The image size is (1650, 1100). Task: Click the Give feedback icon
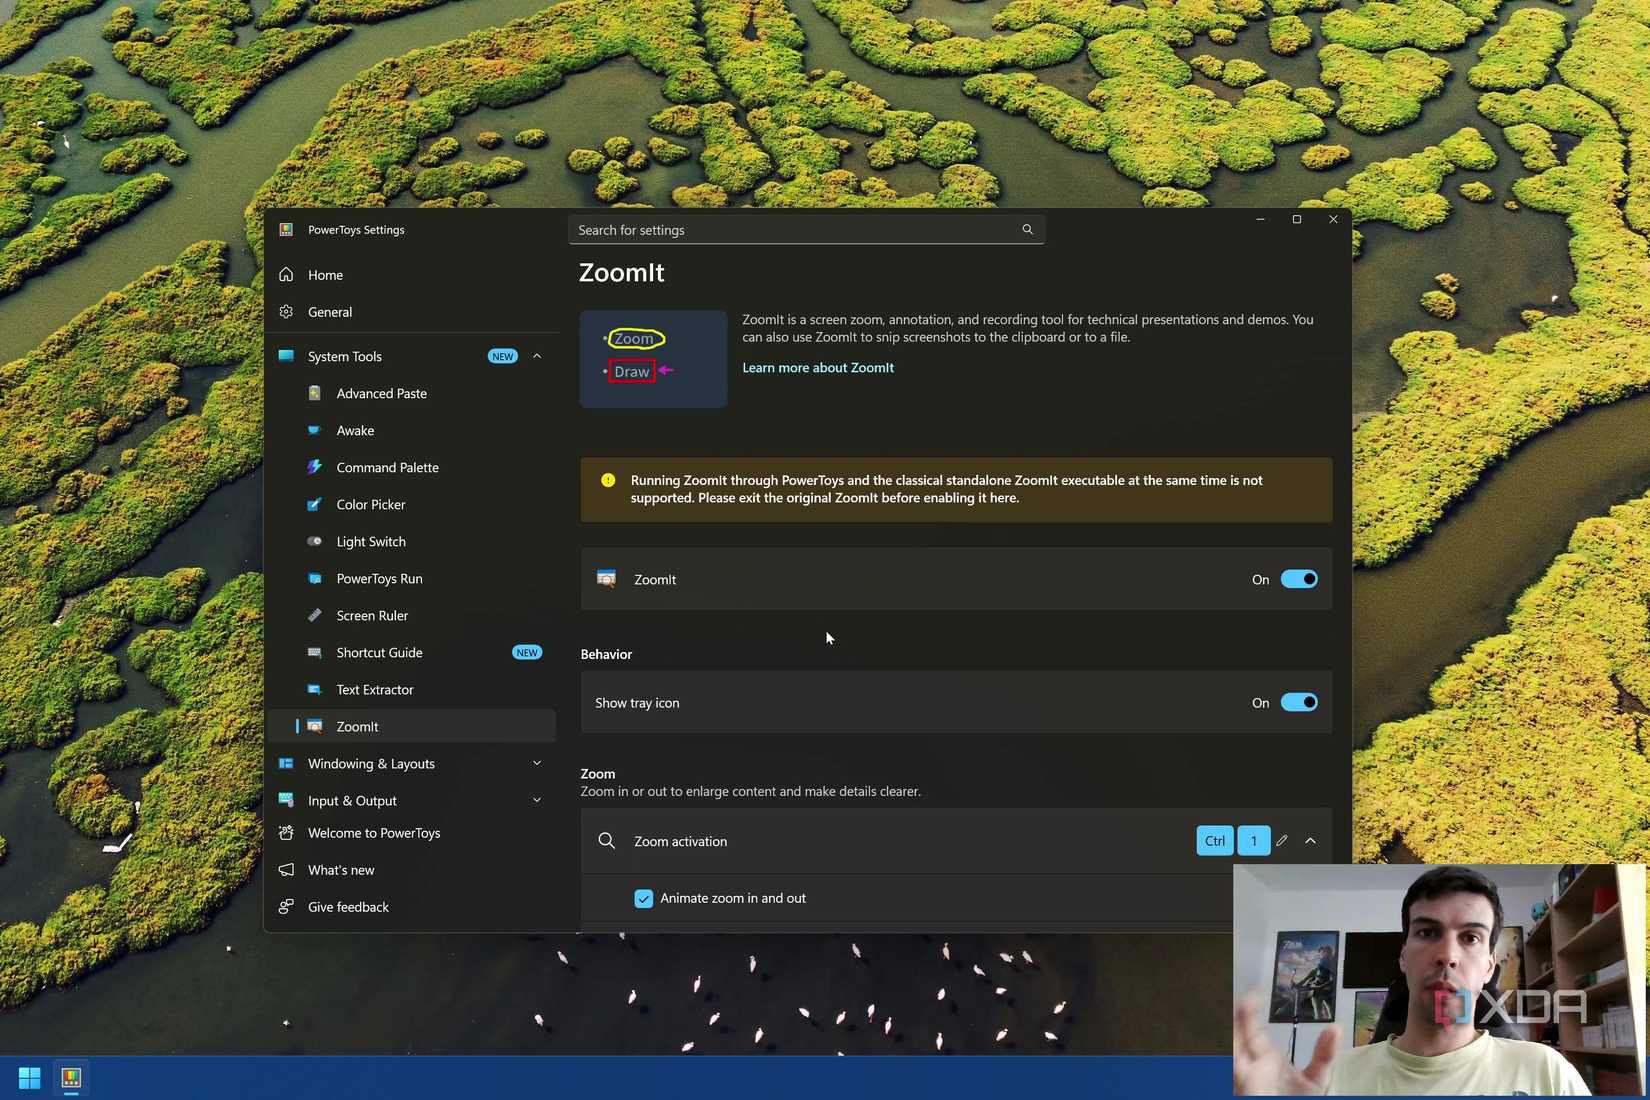point(286,907)
